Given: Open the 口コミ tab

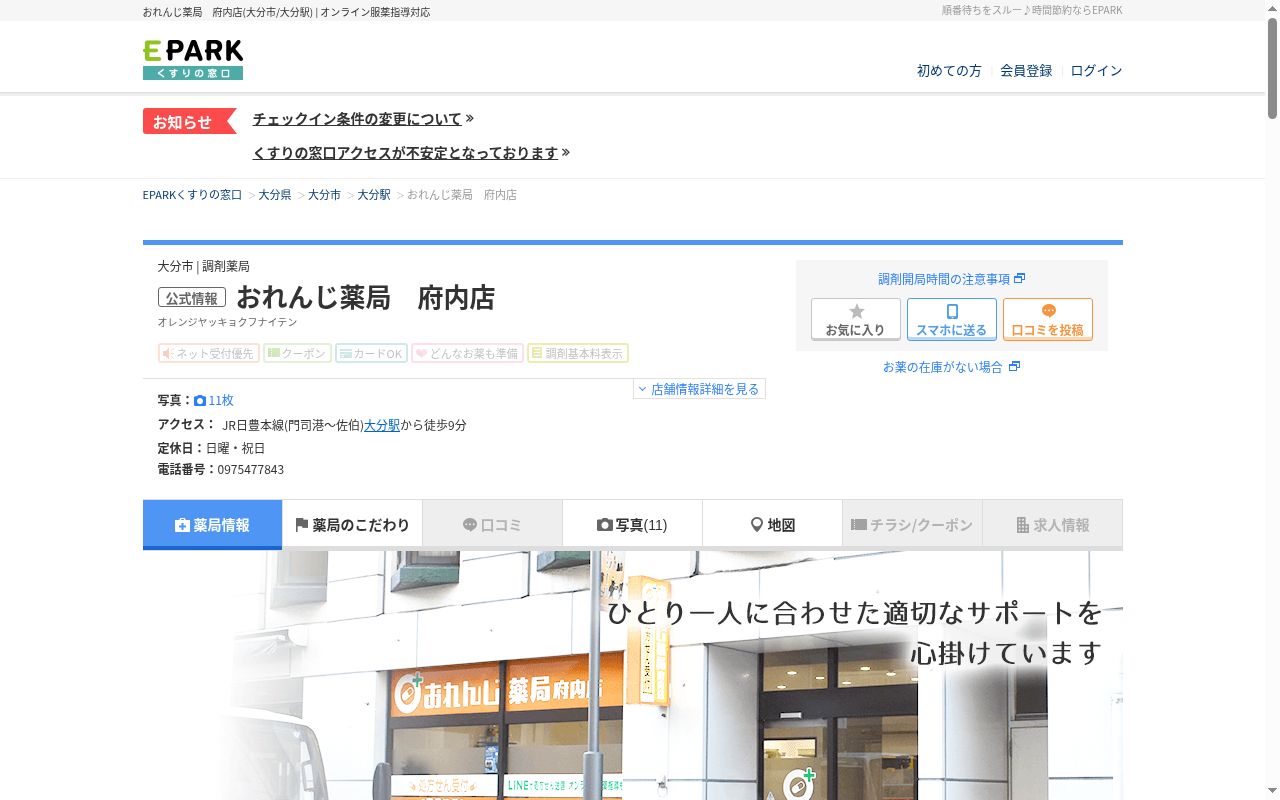Looking at the screenshot, I should click(x=492, y=525).
